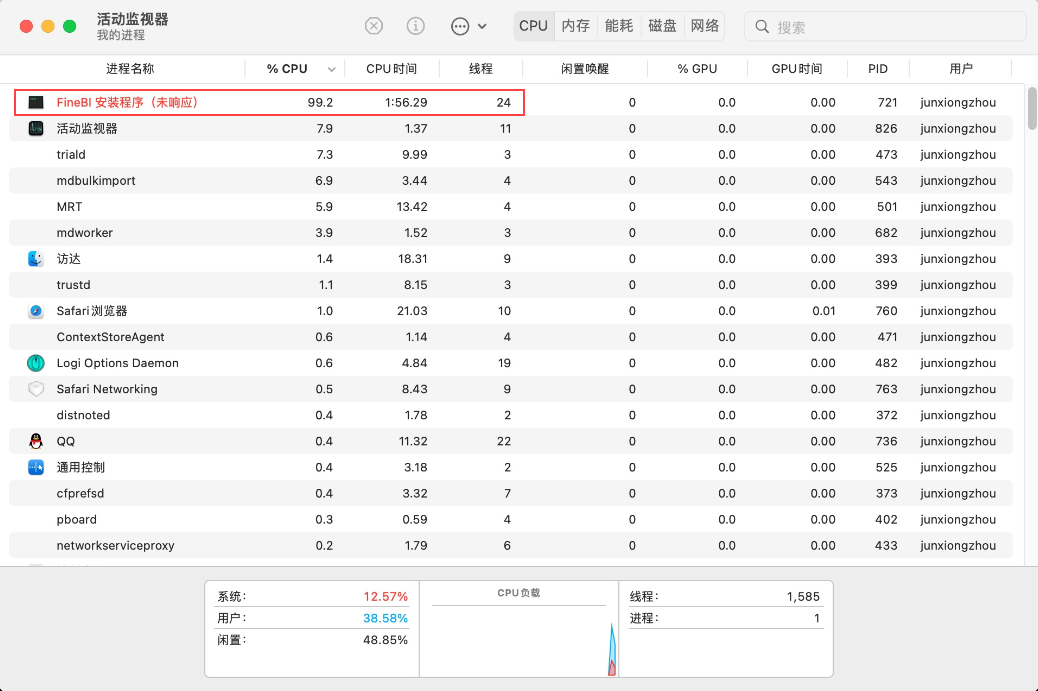Click the Logi Options Daemon icon

coord(36,363)
